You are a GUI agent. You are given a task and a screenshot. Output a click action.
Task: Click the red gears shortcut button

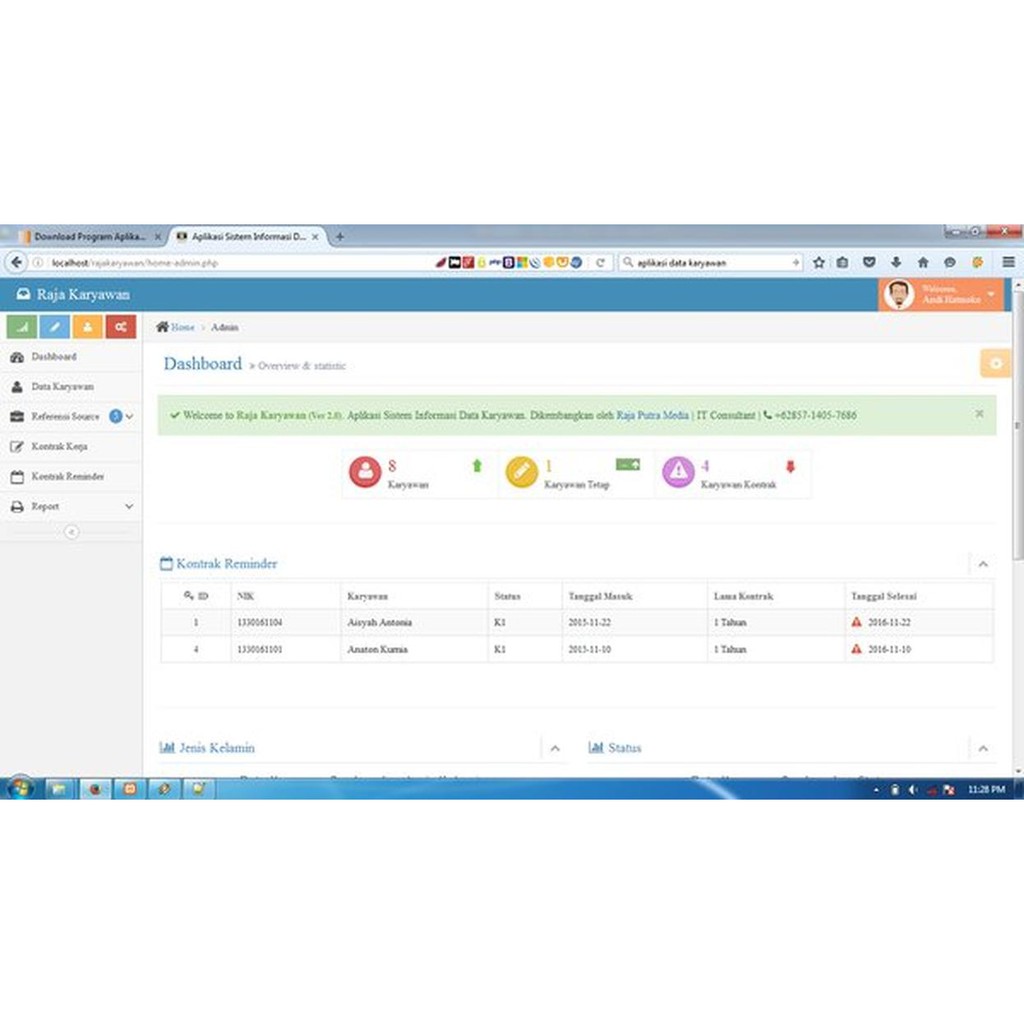[120, 327]
